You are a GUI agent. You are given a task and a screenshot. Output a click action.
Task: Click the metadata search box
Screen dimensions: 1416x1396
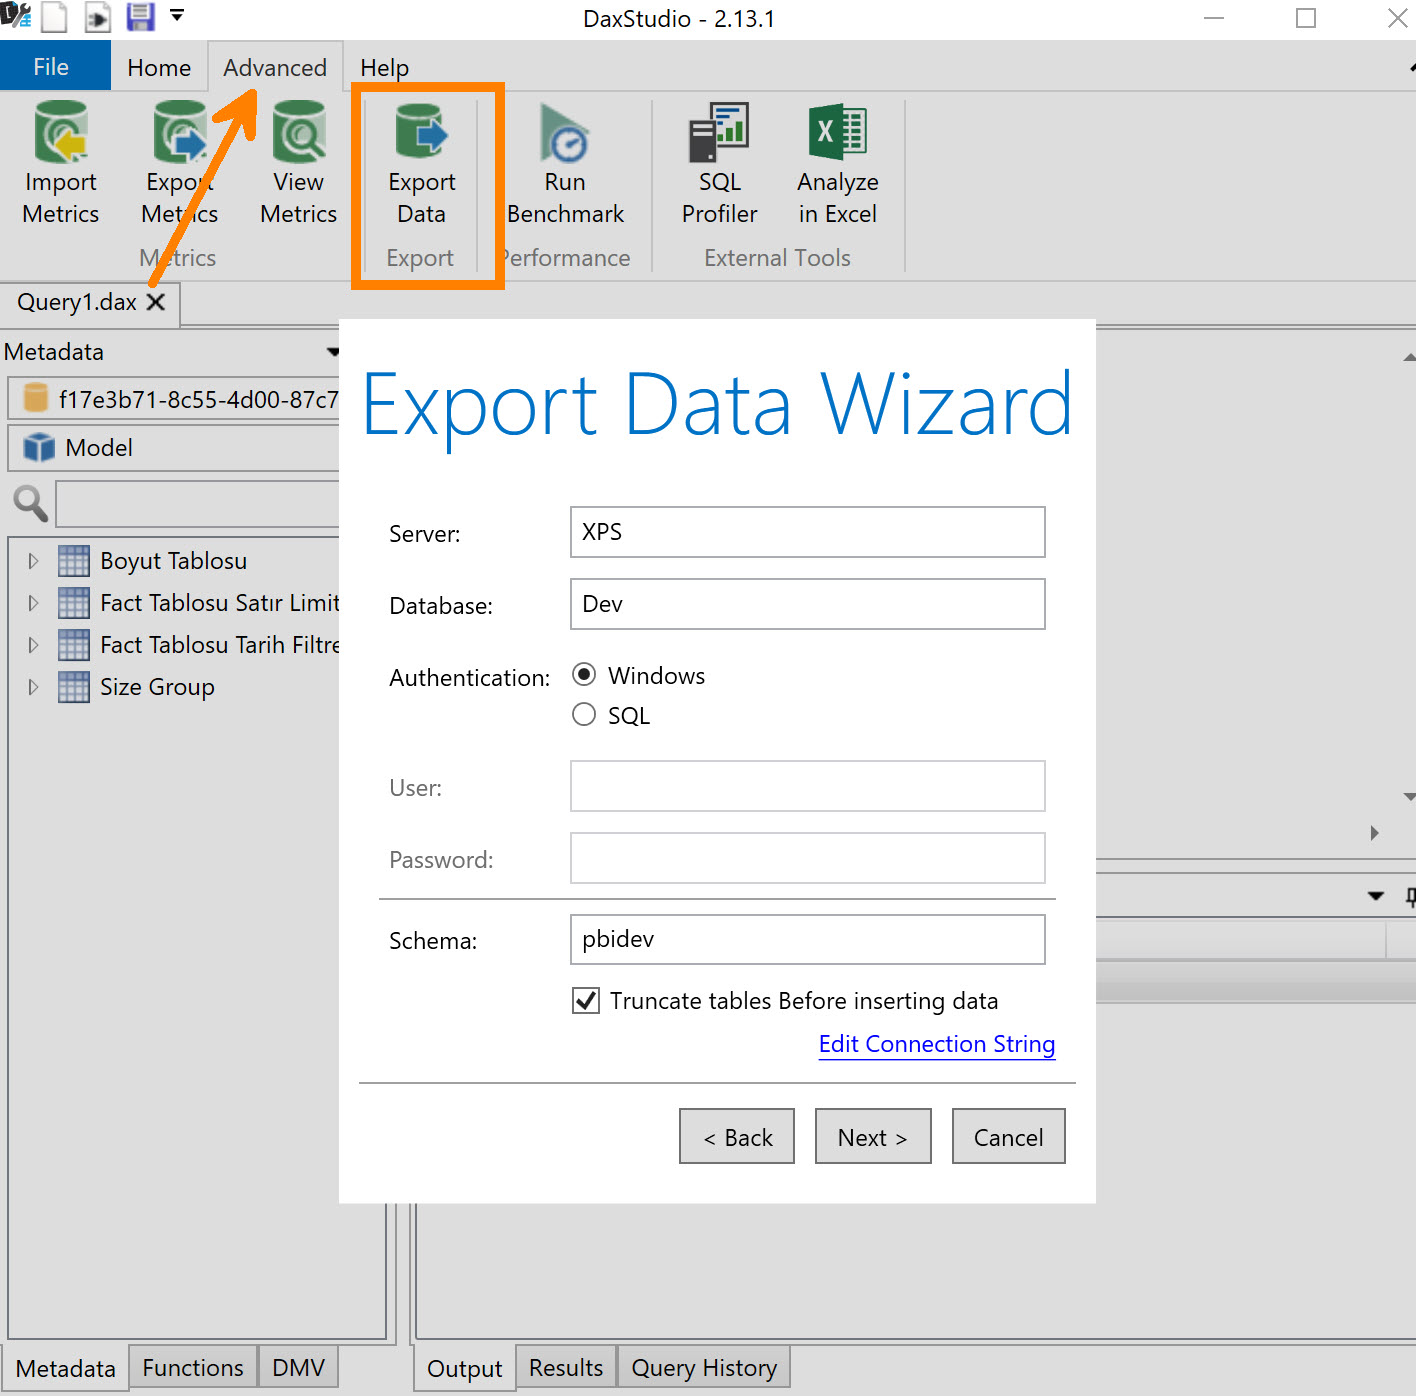(x=198, y=503)
